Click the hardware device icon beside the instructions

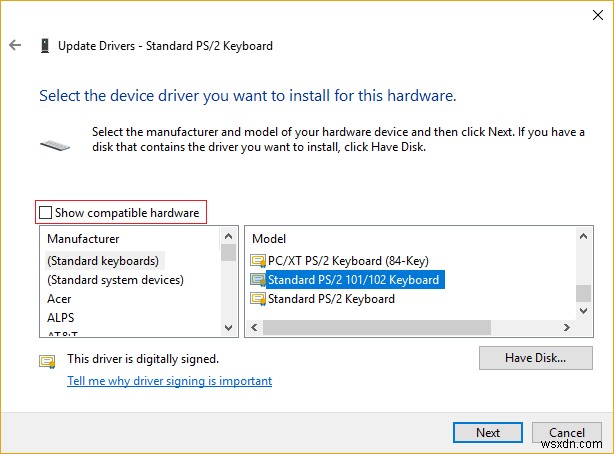55,144
